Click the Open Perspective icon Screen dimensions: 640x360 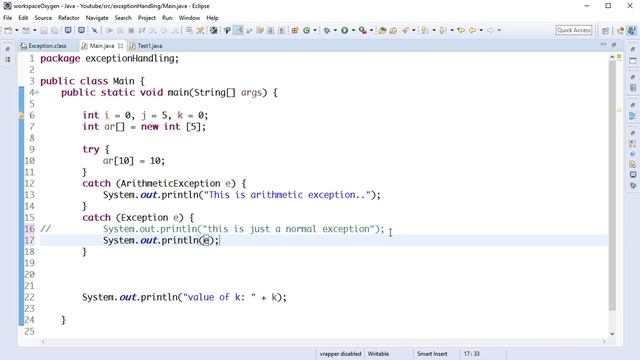(606, 31)
